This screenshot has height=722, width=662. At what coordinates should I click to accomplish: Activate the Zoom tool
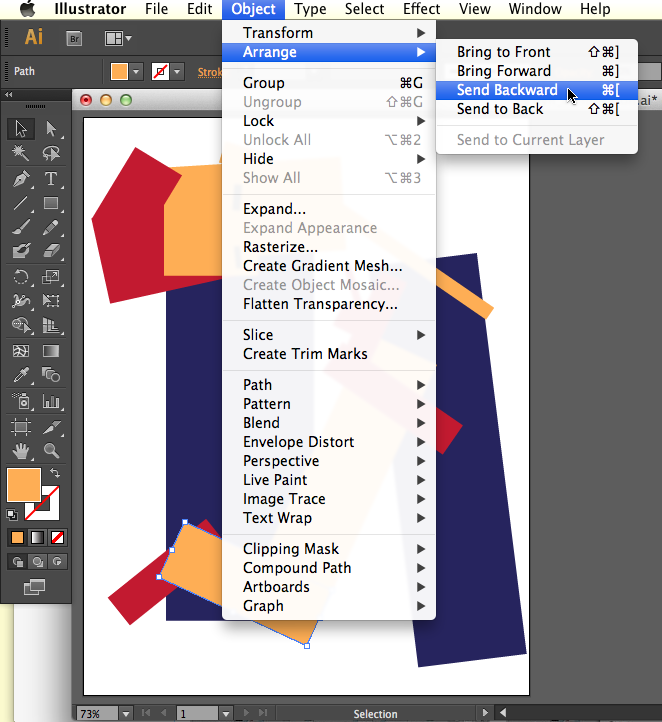click(51, 451)
